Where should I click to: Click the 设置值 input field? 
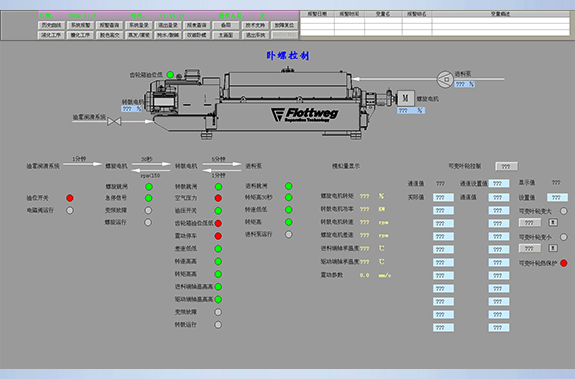557,198
